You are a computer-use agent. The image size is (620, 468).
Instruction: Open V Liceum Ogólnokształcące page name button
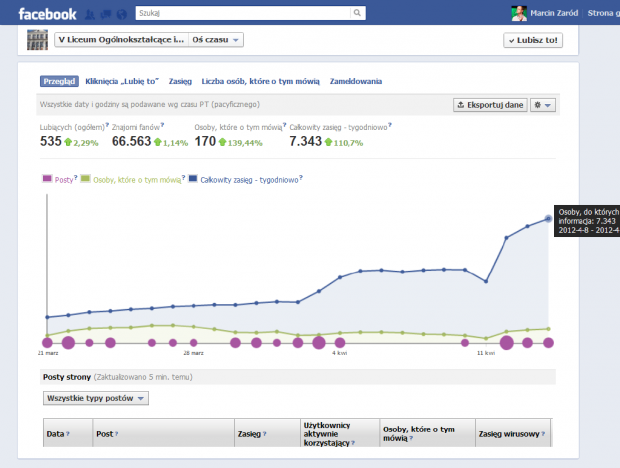[121, 40]
